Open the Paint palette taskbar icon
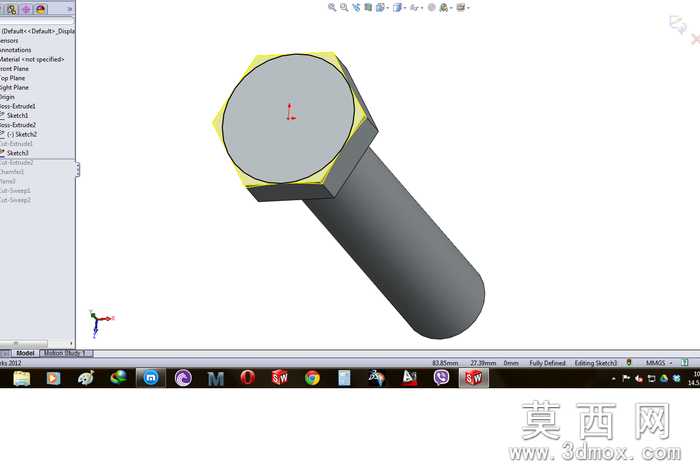 pos(86,378)
